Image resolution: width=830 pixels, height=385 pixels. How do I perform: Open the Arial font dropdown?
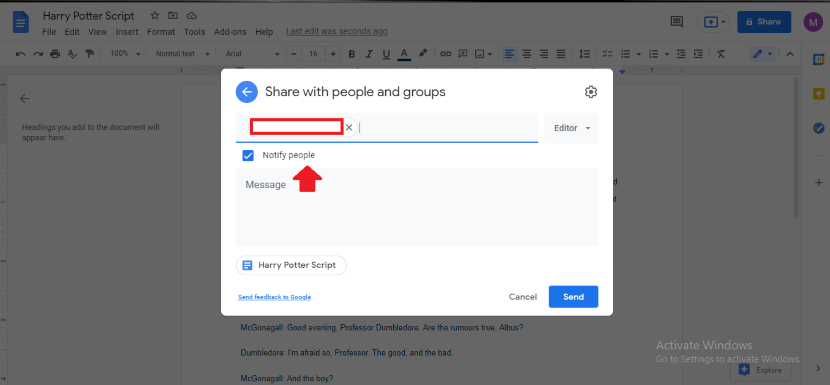pyautogui.click(x=252, y=54)
